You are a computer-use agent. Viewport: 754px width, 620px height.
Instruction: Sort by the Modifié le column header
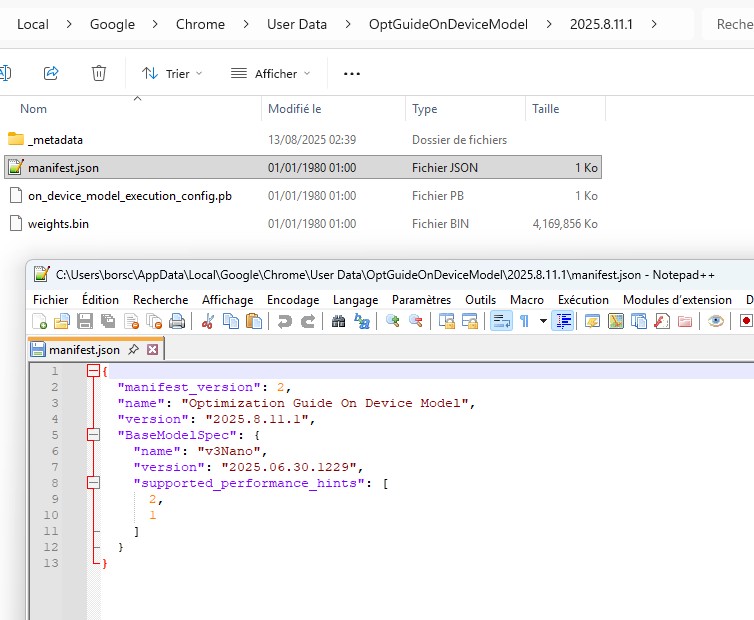tap(334, 109)
